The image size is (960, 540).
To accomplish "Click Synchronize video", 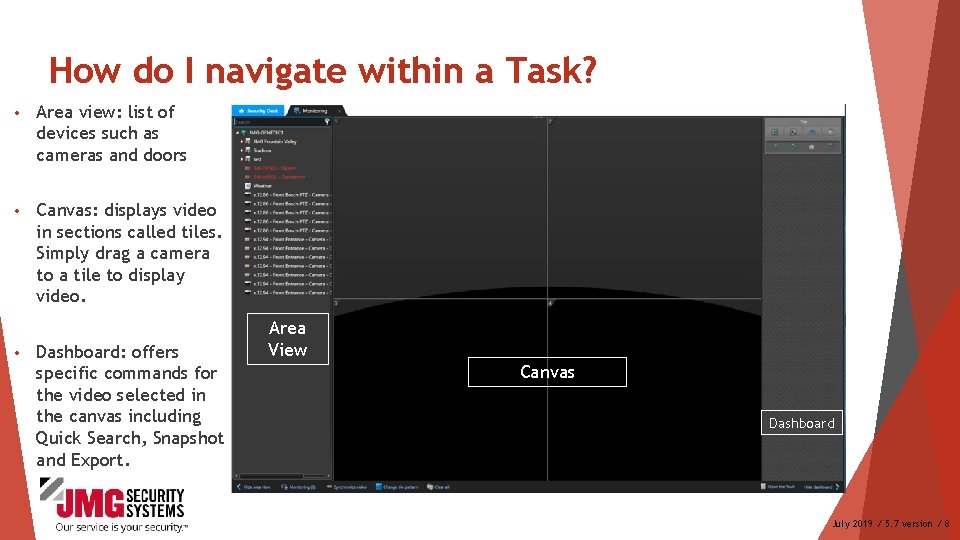I will pyautogui.click(x=347, y=487).
